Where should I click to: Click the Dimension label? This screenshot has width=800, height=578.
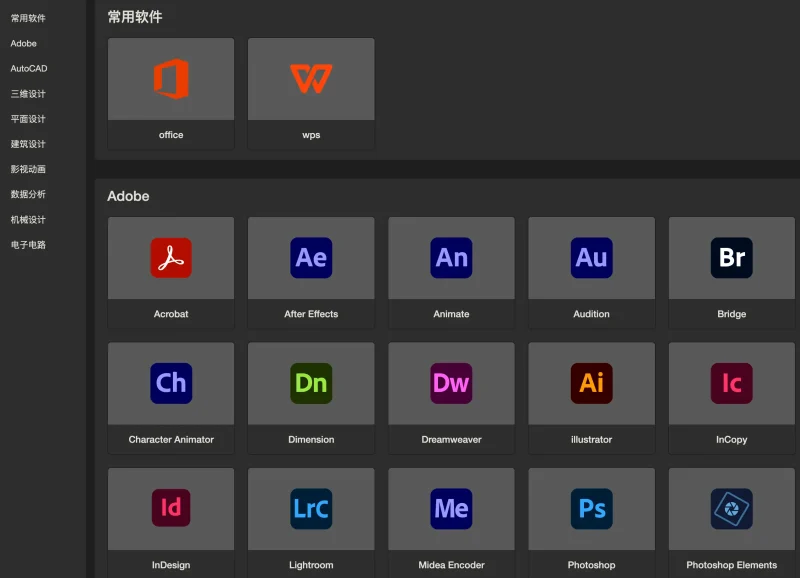311,439
